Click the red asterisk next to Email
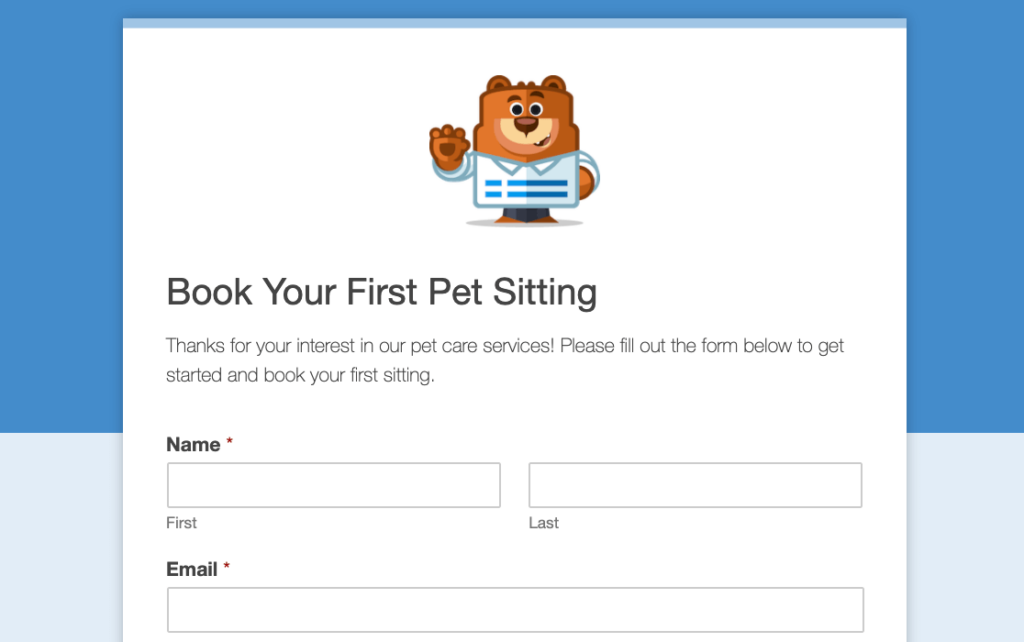1024x642 pixels. (x=229, y=564)
